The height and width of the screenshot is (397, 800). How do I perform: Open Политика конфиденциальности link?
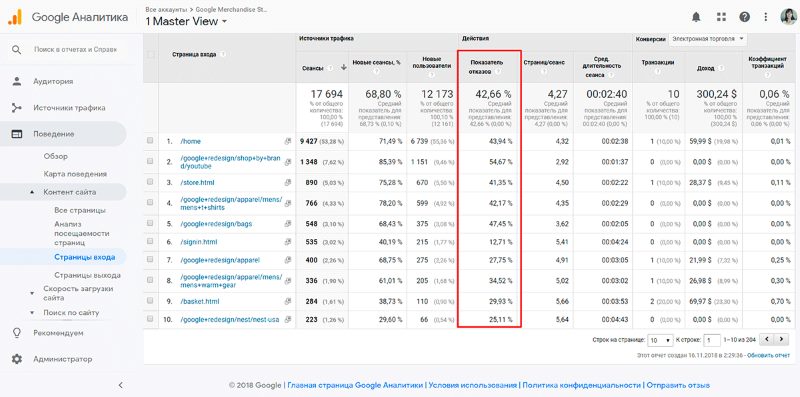(581, 385)
